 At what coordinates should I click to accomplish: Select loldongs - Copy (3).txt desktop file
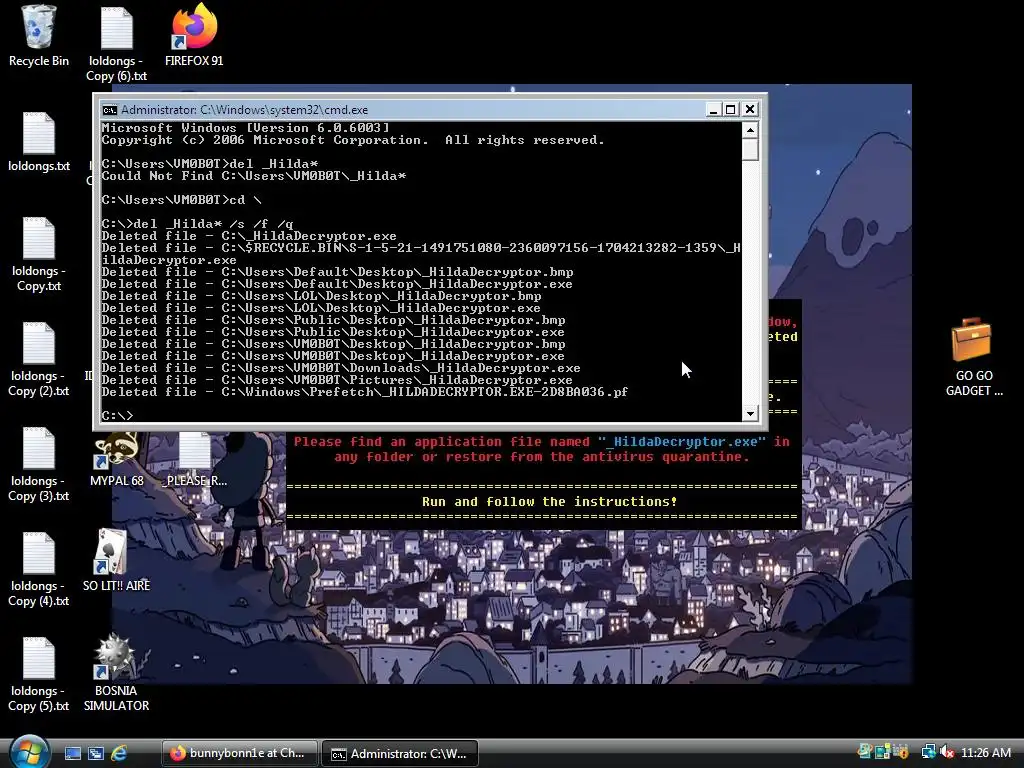tap(39, 464)
